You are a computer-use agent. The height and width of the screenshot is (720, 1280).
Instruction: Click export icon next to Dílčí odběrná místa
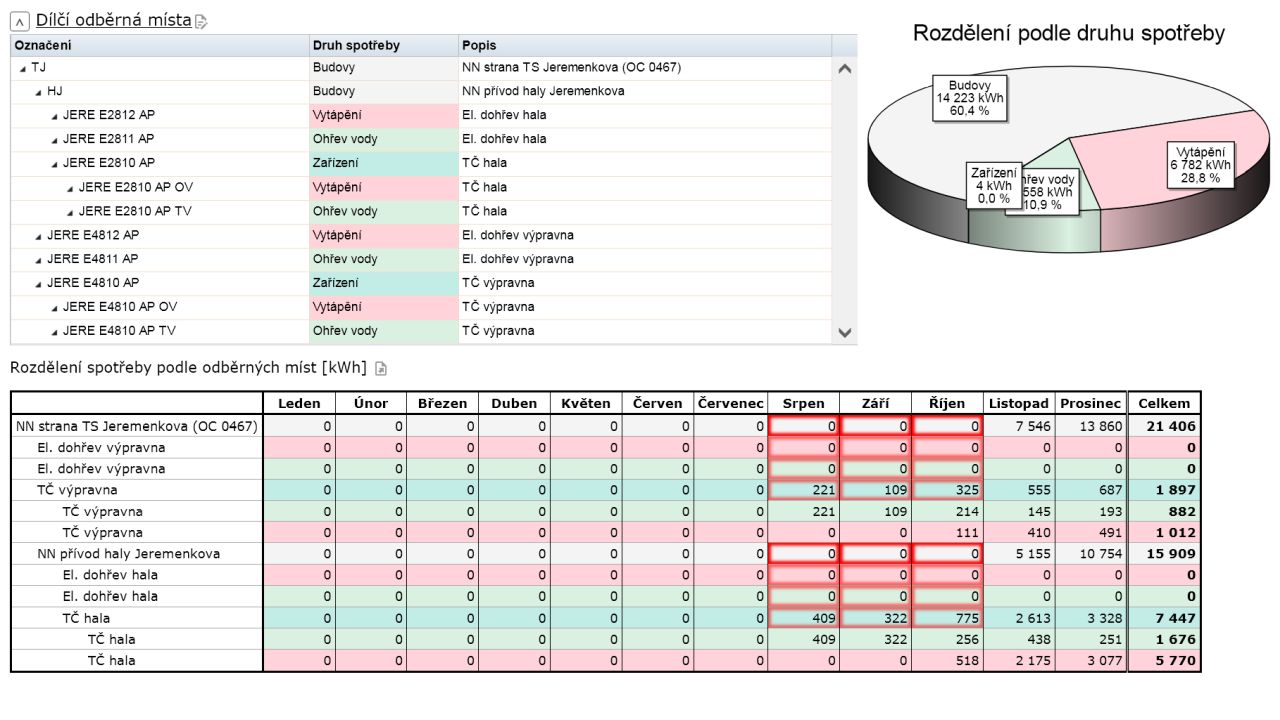(201, 22)
